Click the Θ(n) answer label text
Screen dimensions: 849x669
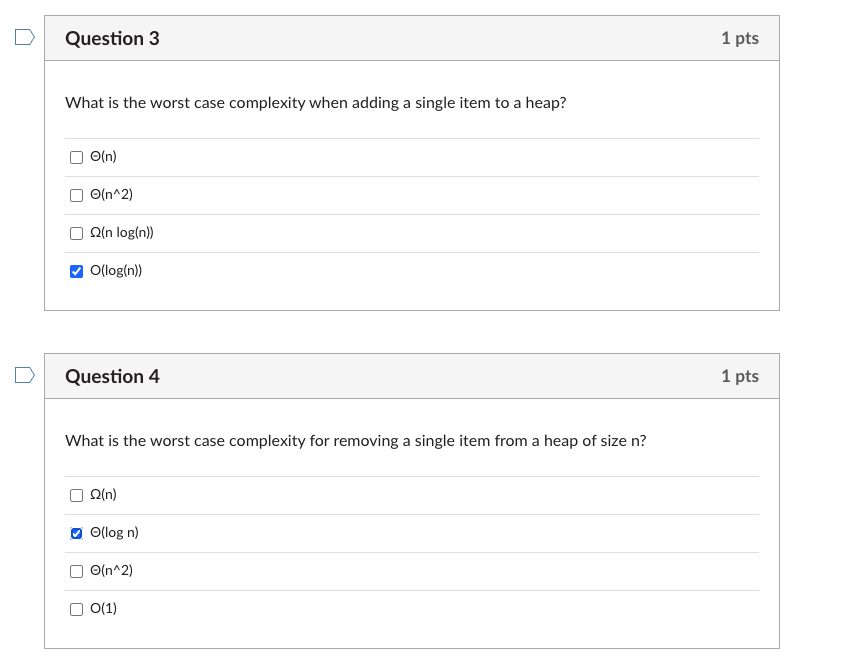104,157
